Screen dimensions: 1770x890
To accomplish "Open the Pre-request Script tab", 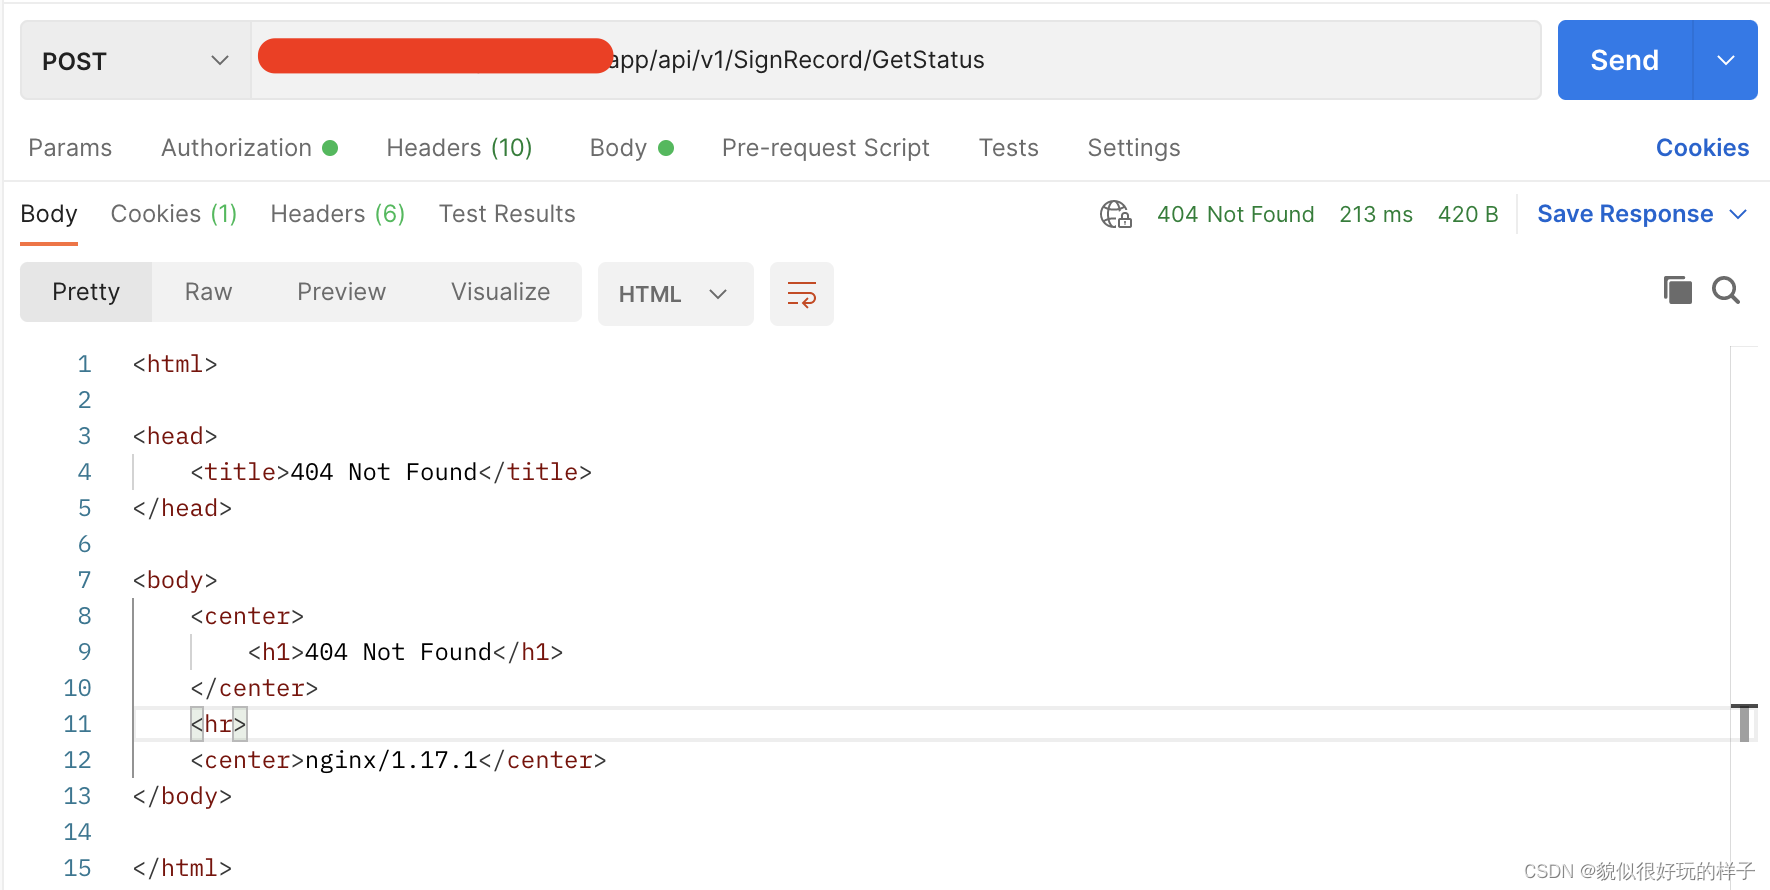I will coord(826,148).
